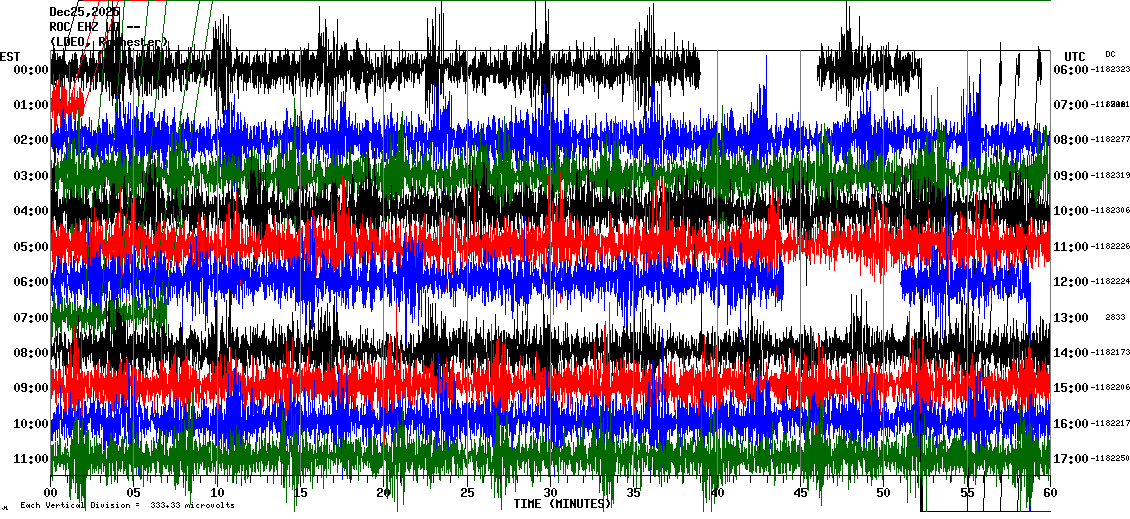Image resolution: width=1130 pixels, height=519 pixels.
Task: Click the DC value 2833
Action: (1115, 317)
